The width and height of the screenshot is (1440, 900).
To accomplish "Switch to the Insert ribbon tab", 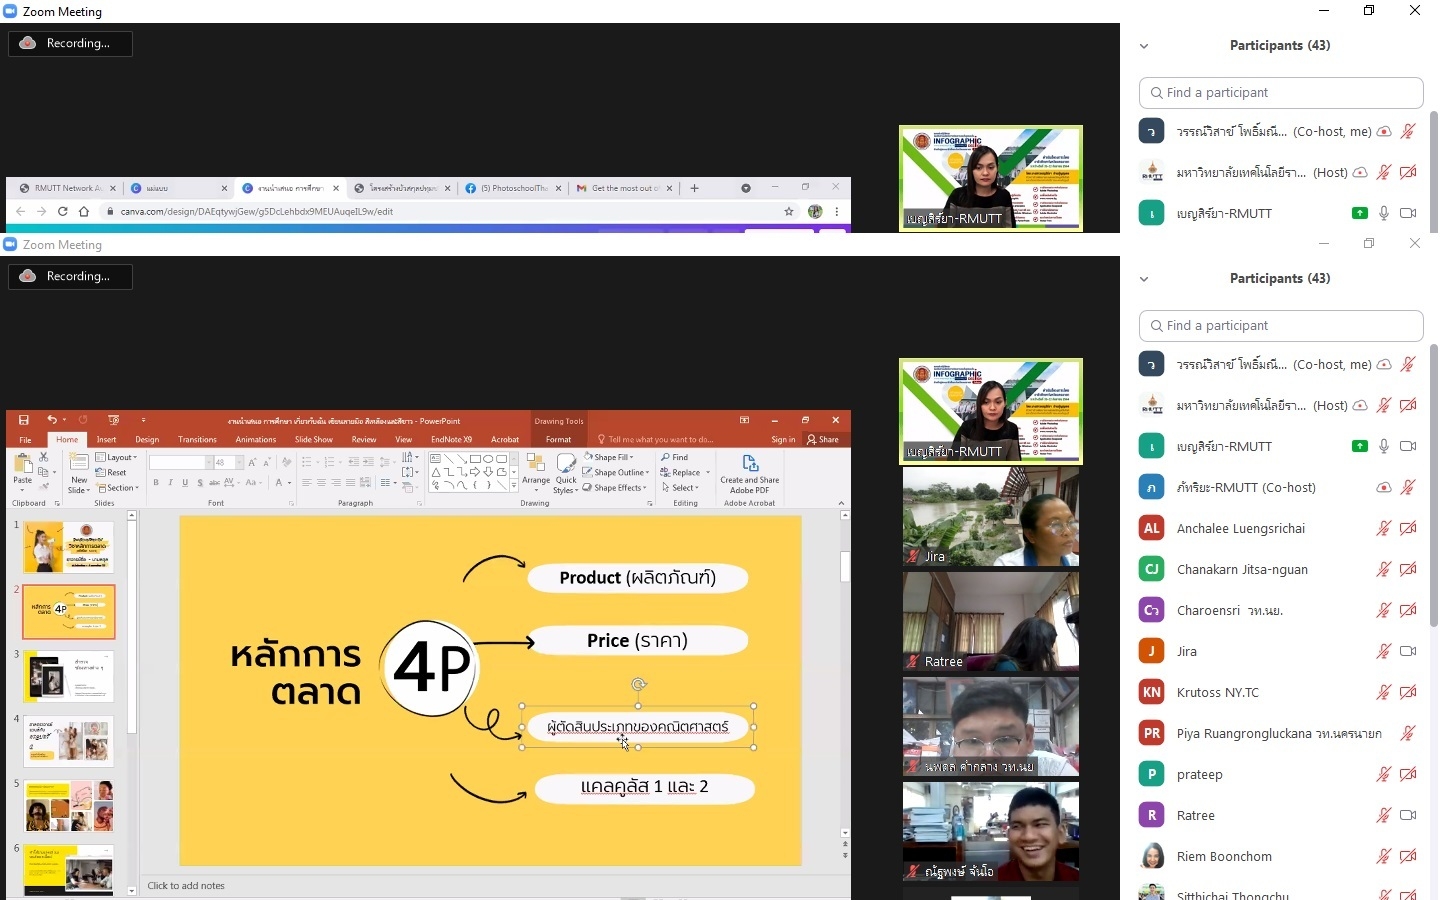I will tap(106, 440).
